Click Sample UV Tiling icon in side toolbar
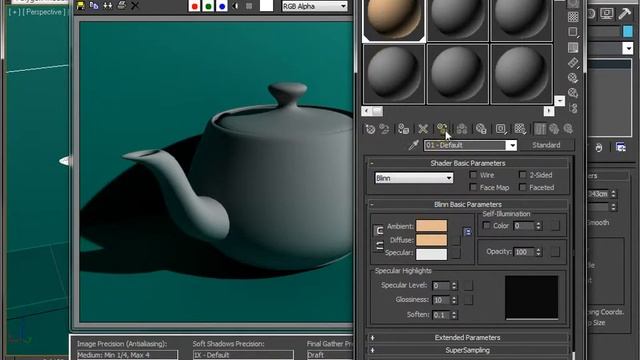Screen dimensions: 640x360 tap(573, 32)
